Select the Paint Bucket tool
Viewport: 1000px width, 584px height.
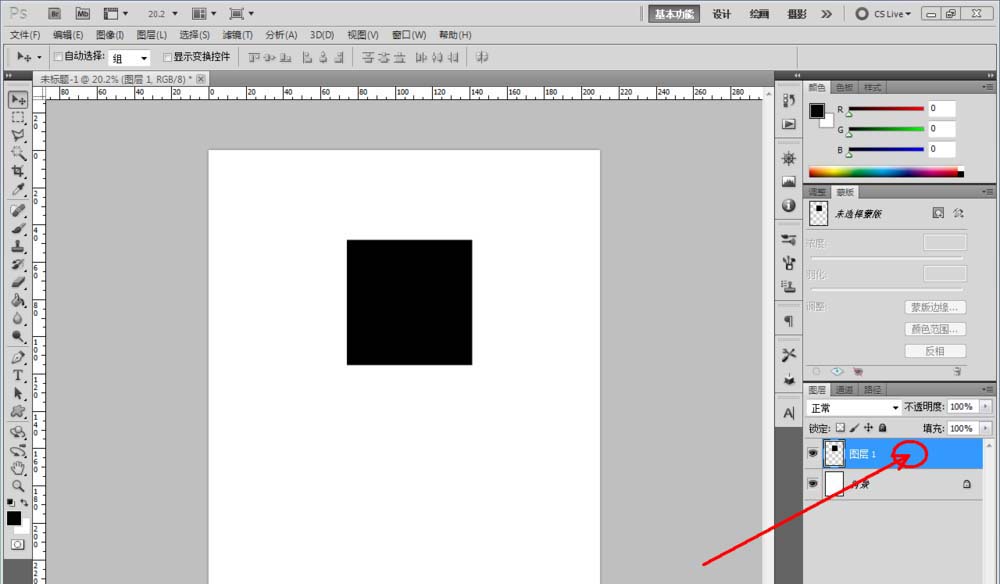[x=18, y=300]
